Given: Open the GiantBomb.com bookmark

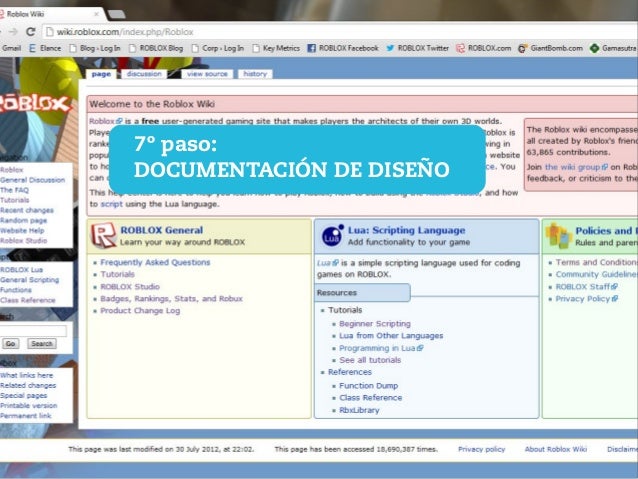Looking at the screenshot, I should coord(550,48).
